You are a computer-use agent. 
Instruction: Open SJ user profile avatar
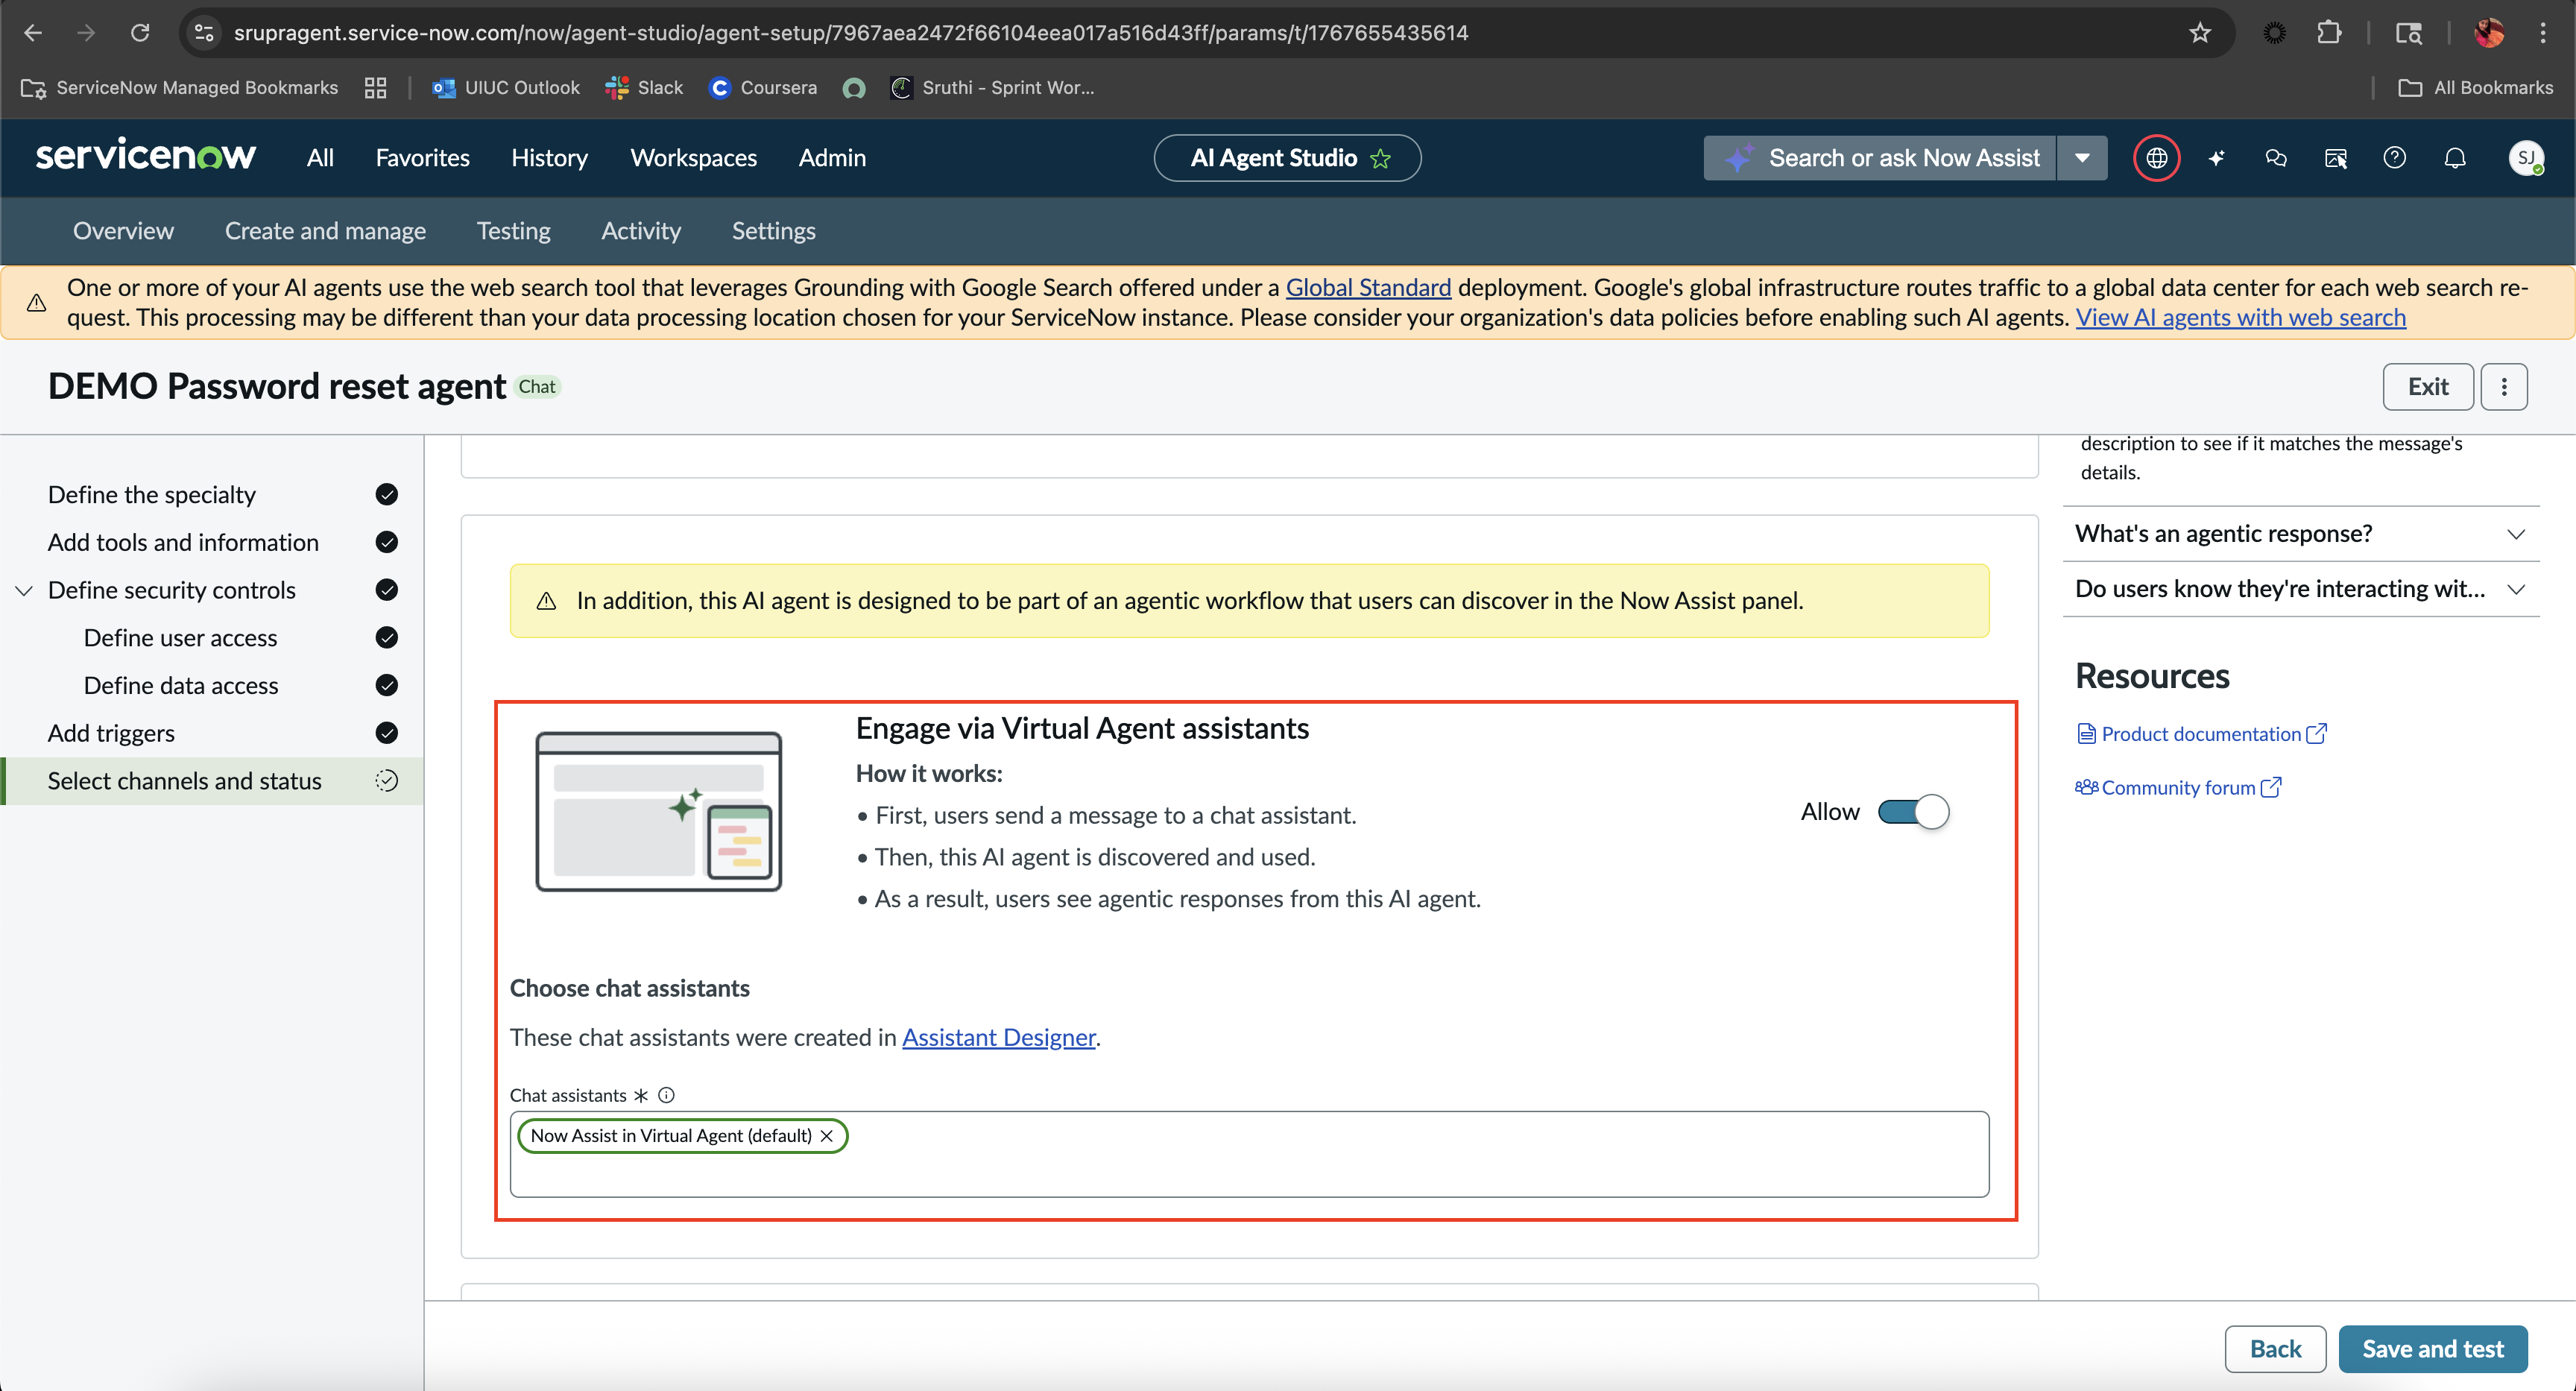coord(2526,158)
